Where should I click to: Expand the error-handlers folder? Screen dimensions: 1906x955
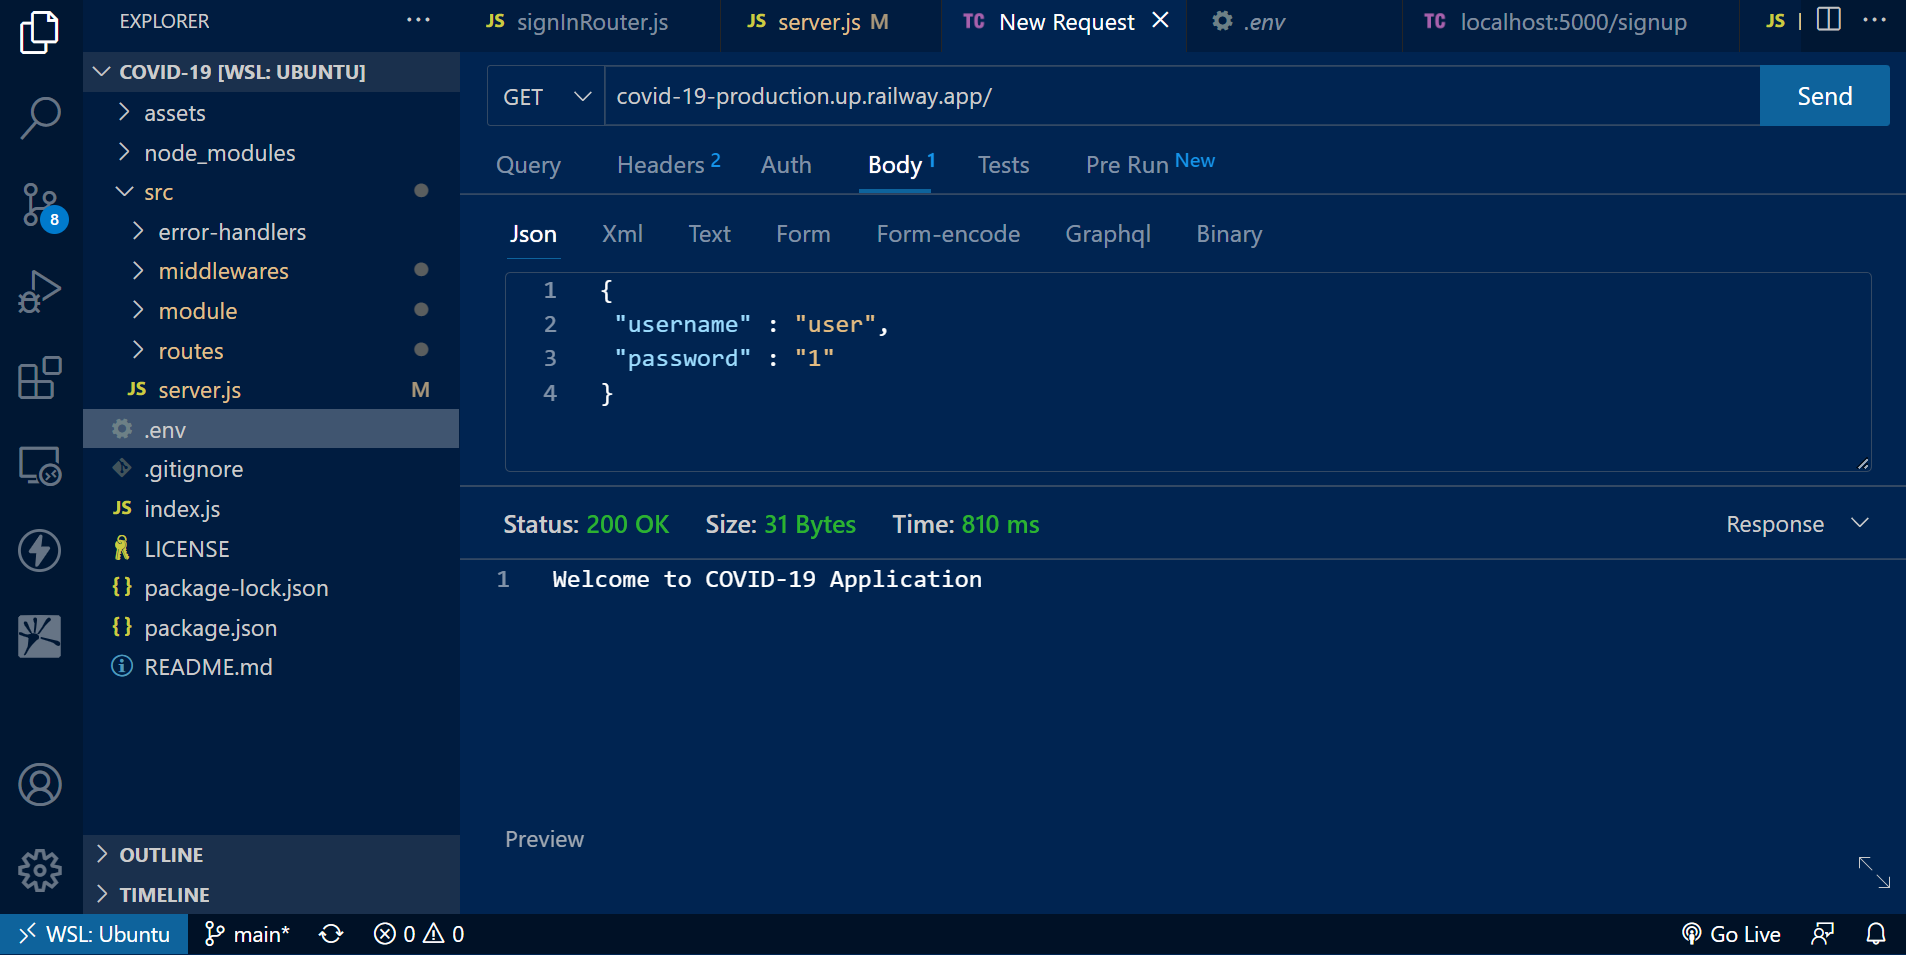271,232
